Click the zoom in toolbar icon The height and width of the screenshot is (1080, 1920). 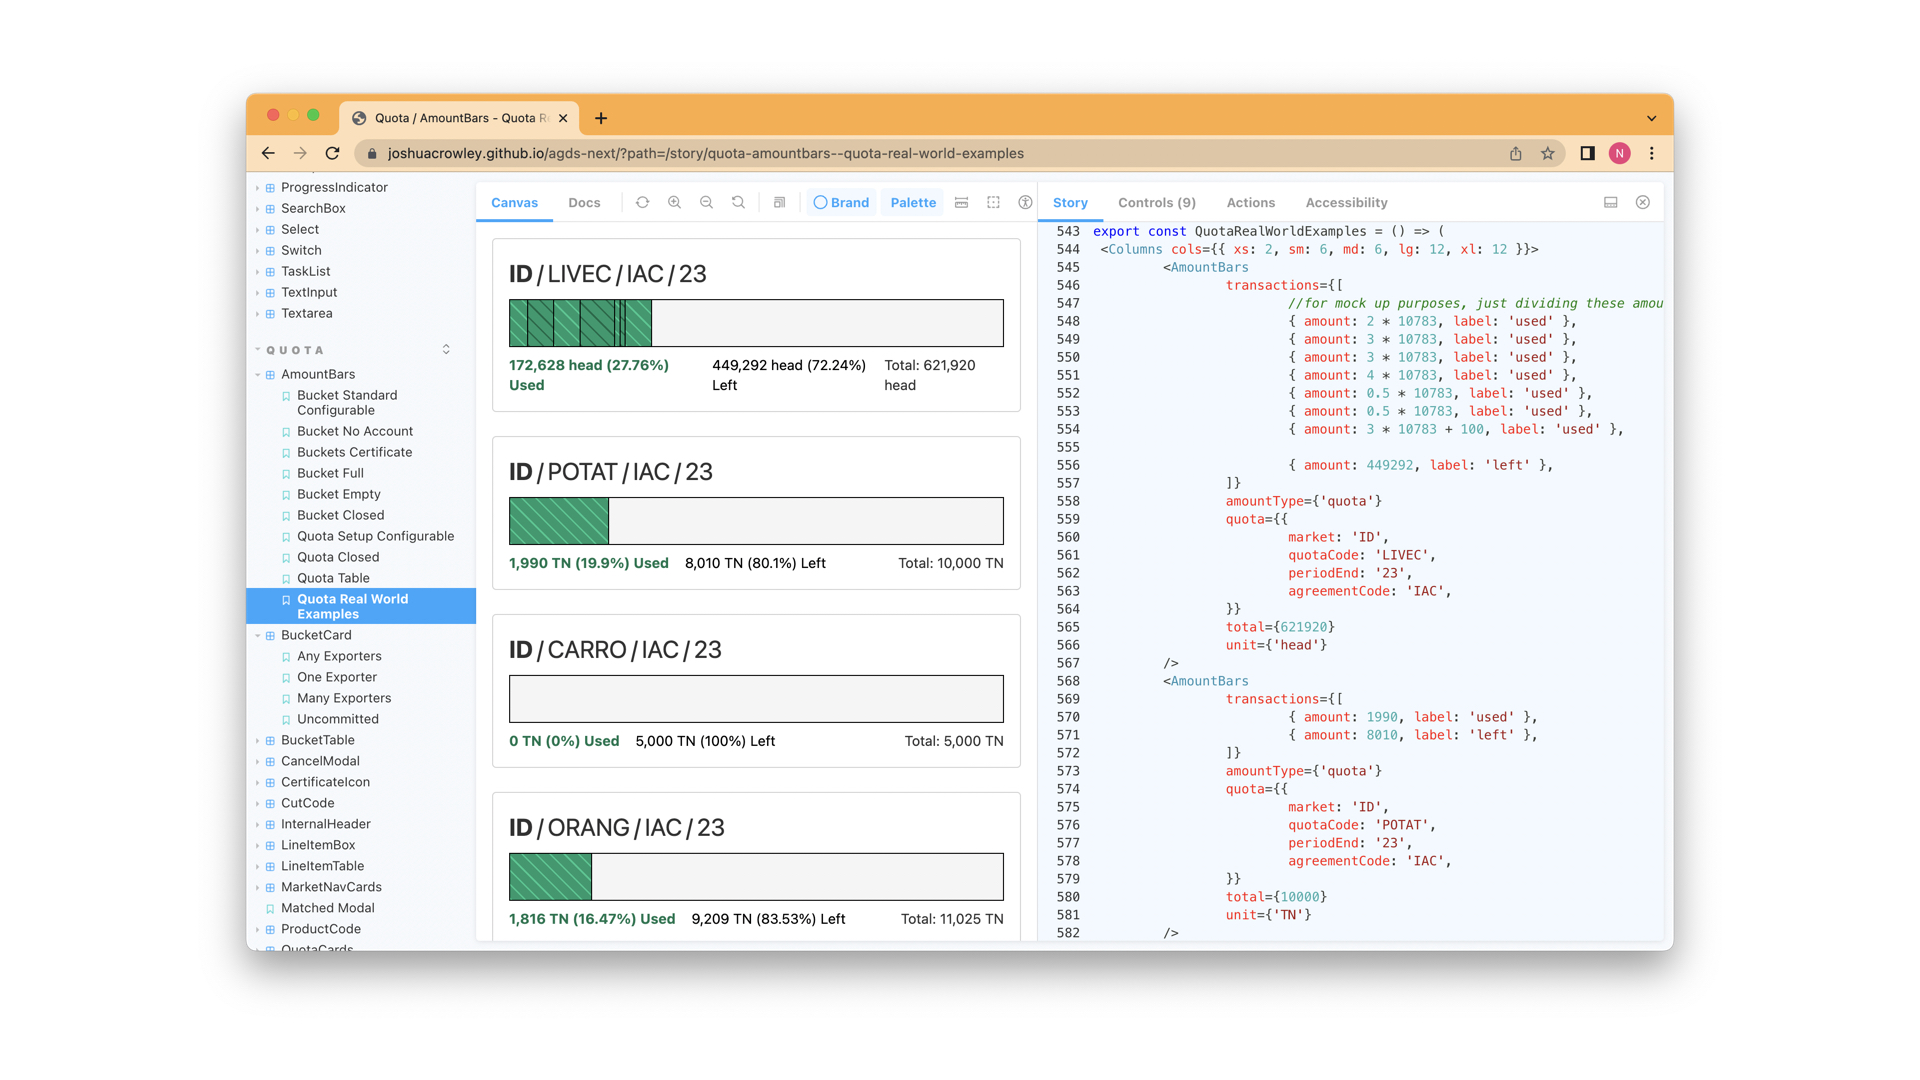(674, 202)
